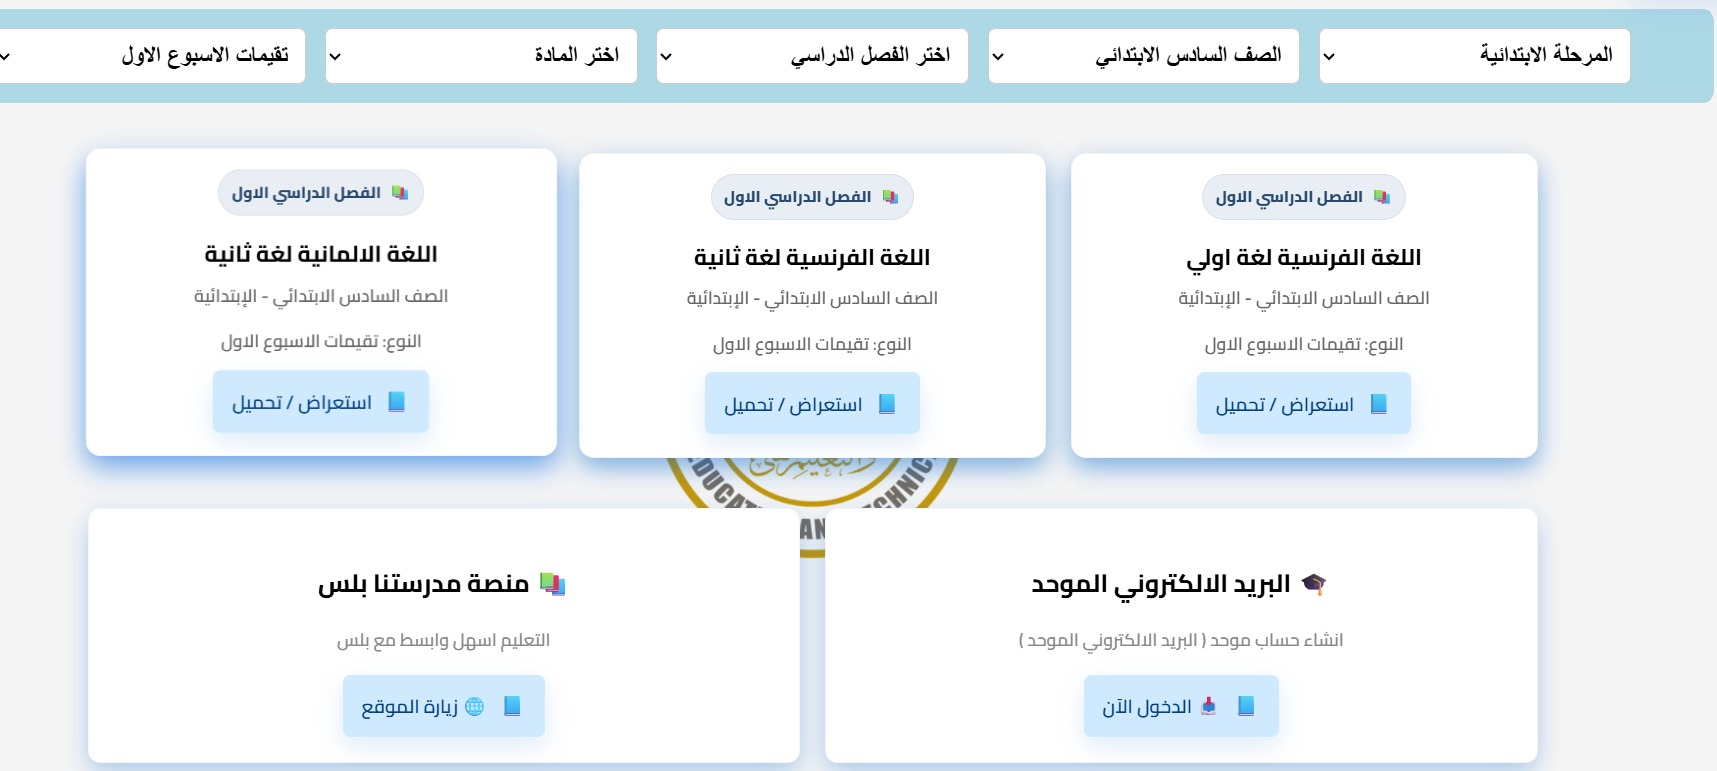
Task: Click the book icon on German language card button
Action: (396, 402)
